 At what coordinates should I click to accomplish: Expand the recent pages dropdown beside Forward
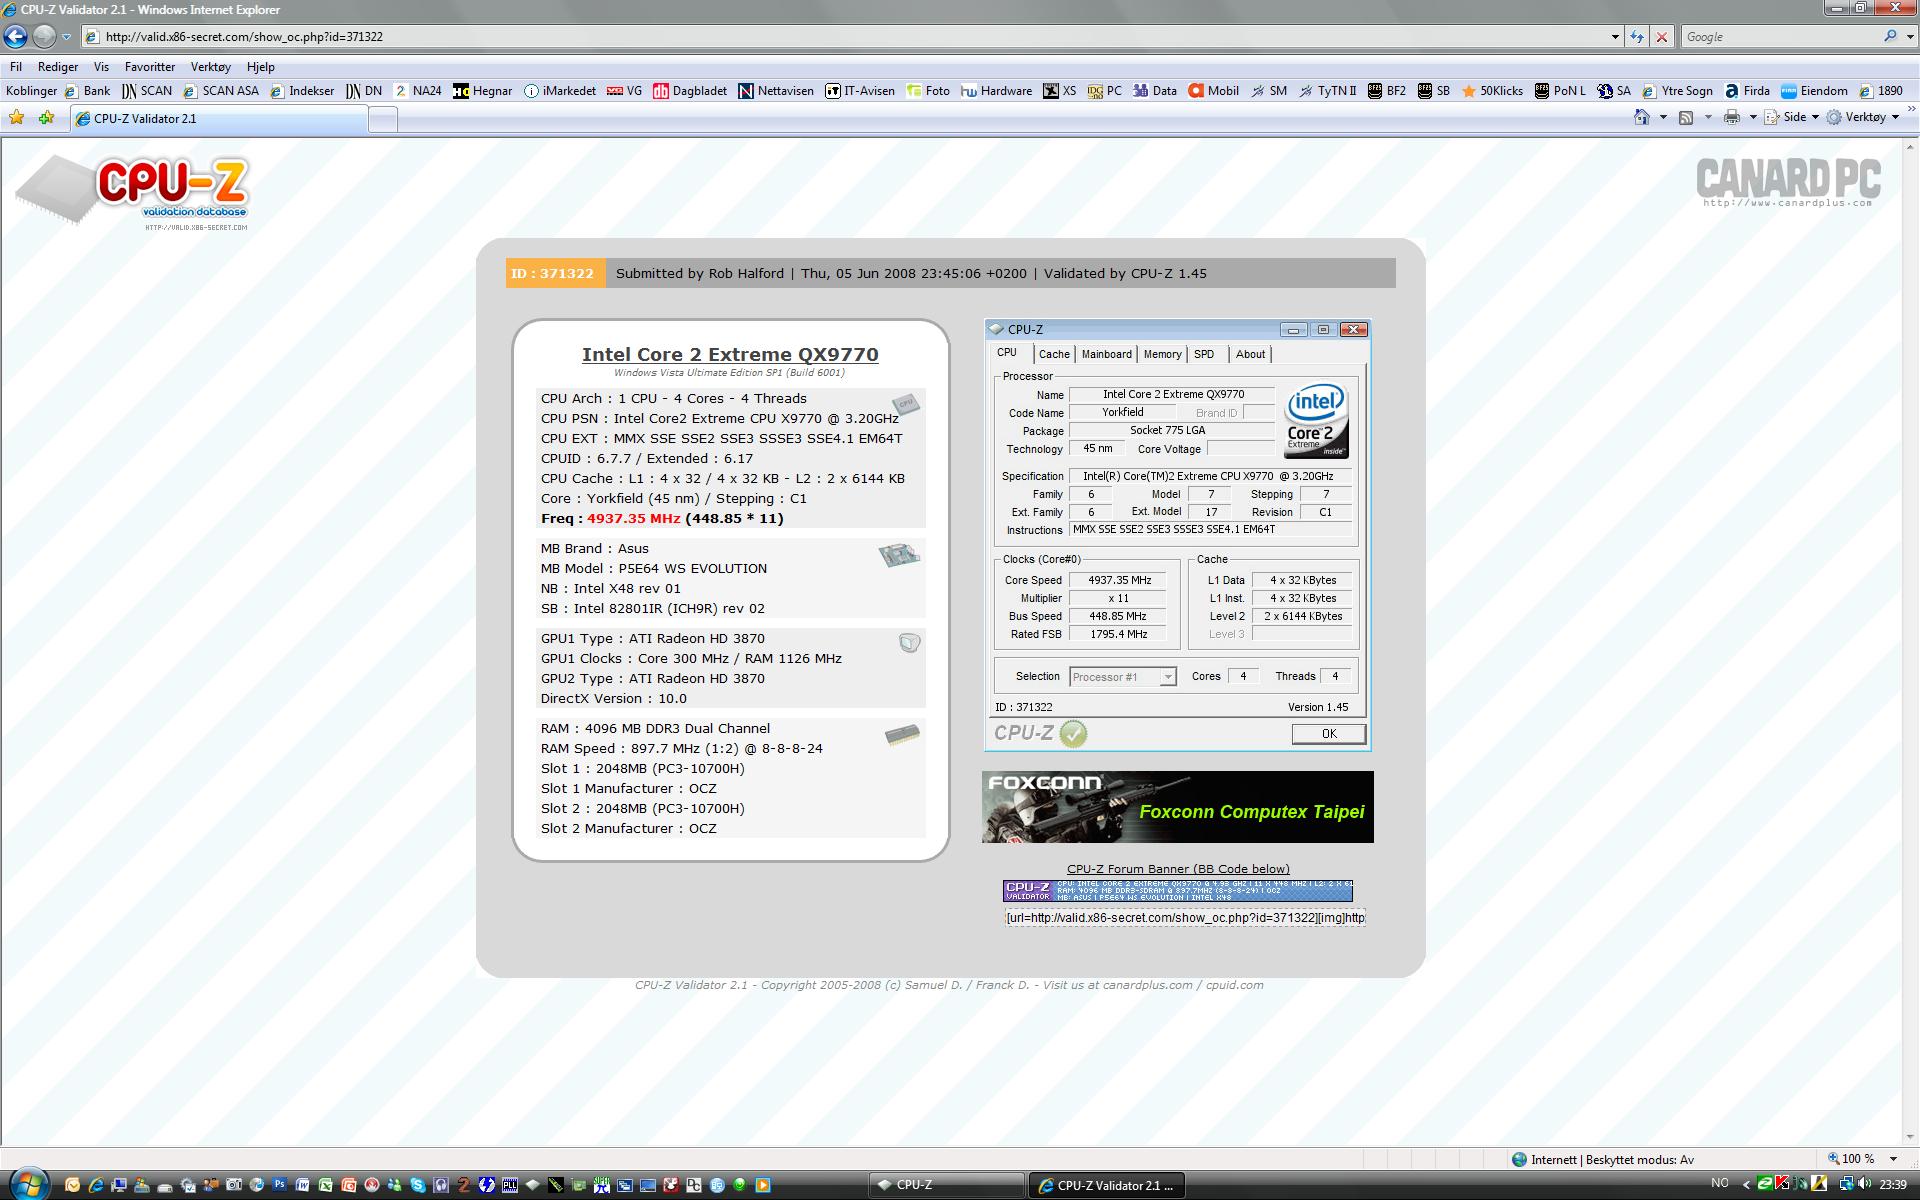[x=66, y=37]
